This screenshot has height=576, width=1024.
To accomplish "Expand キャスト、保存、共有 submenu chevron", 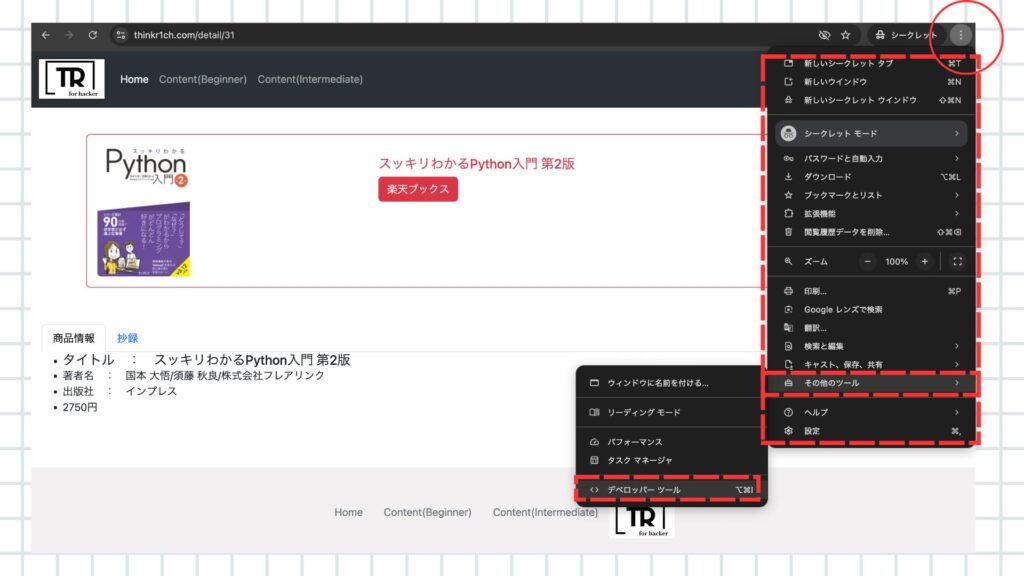I will click(x=957, y=364).
